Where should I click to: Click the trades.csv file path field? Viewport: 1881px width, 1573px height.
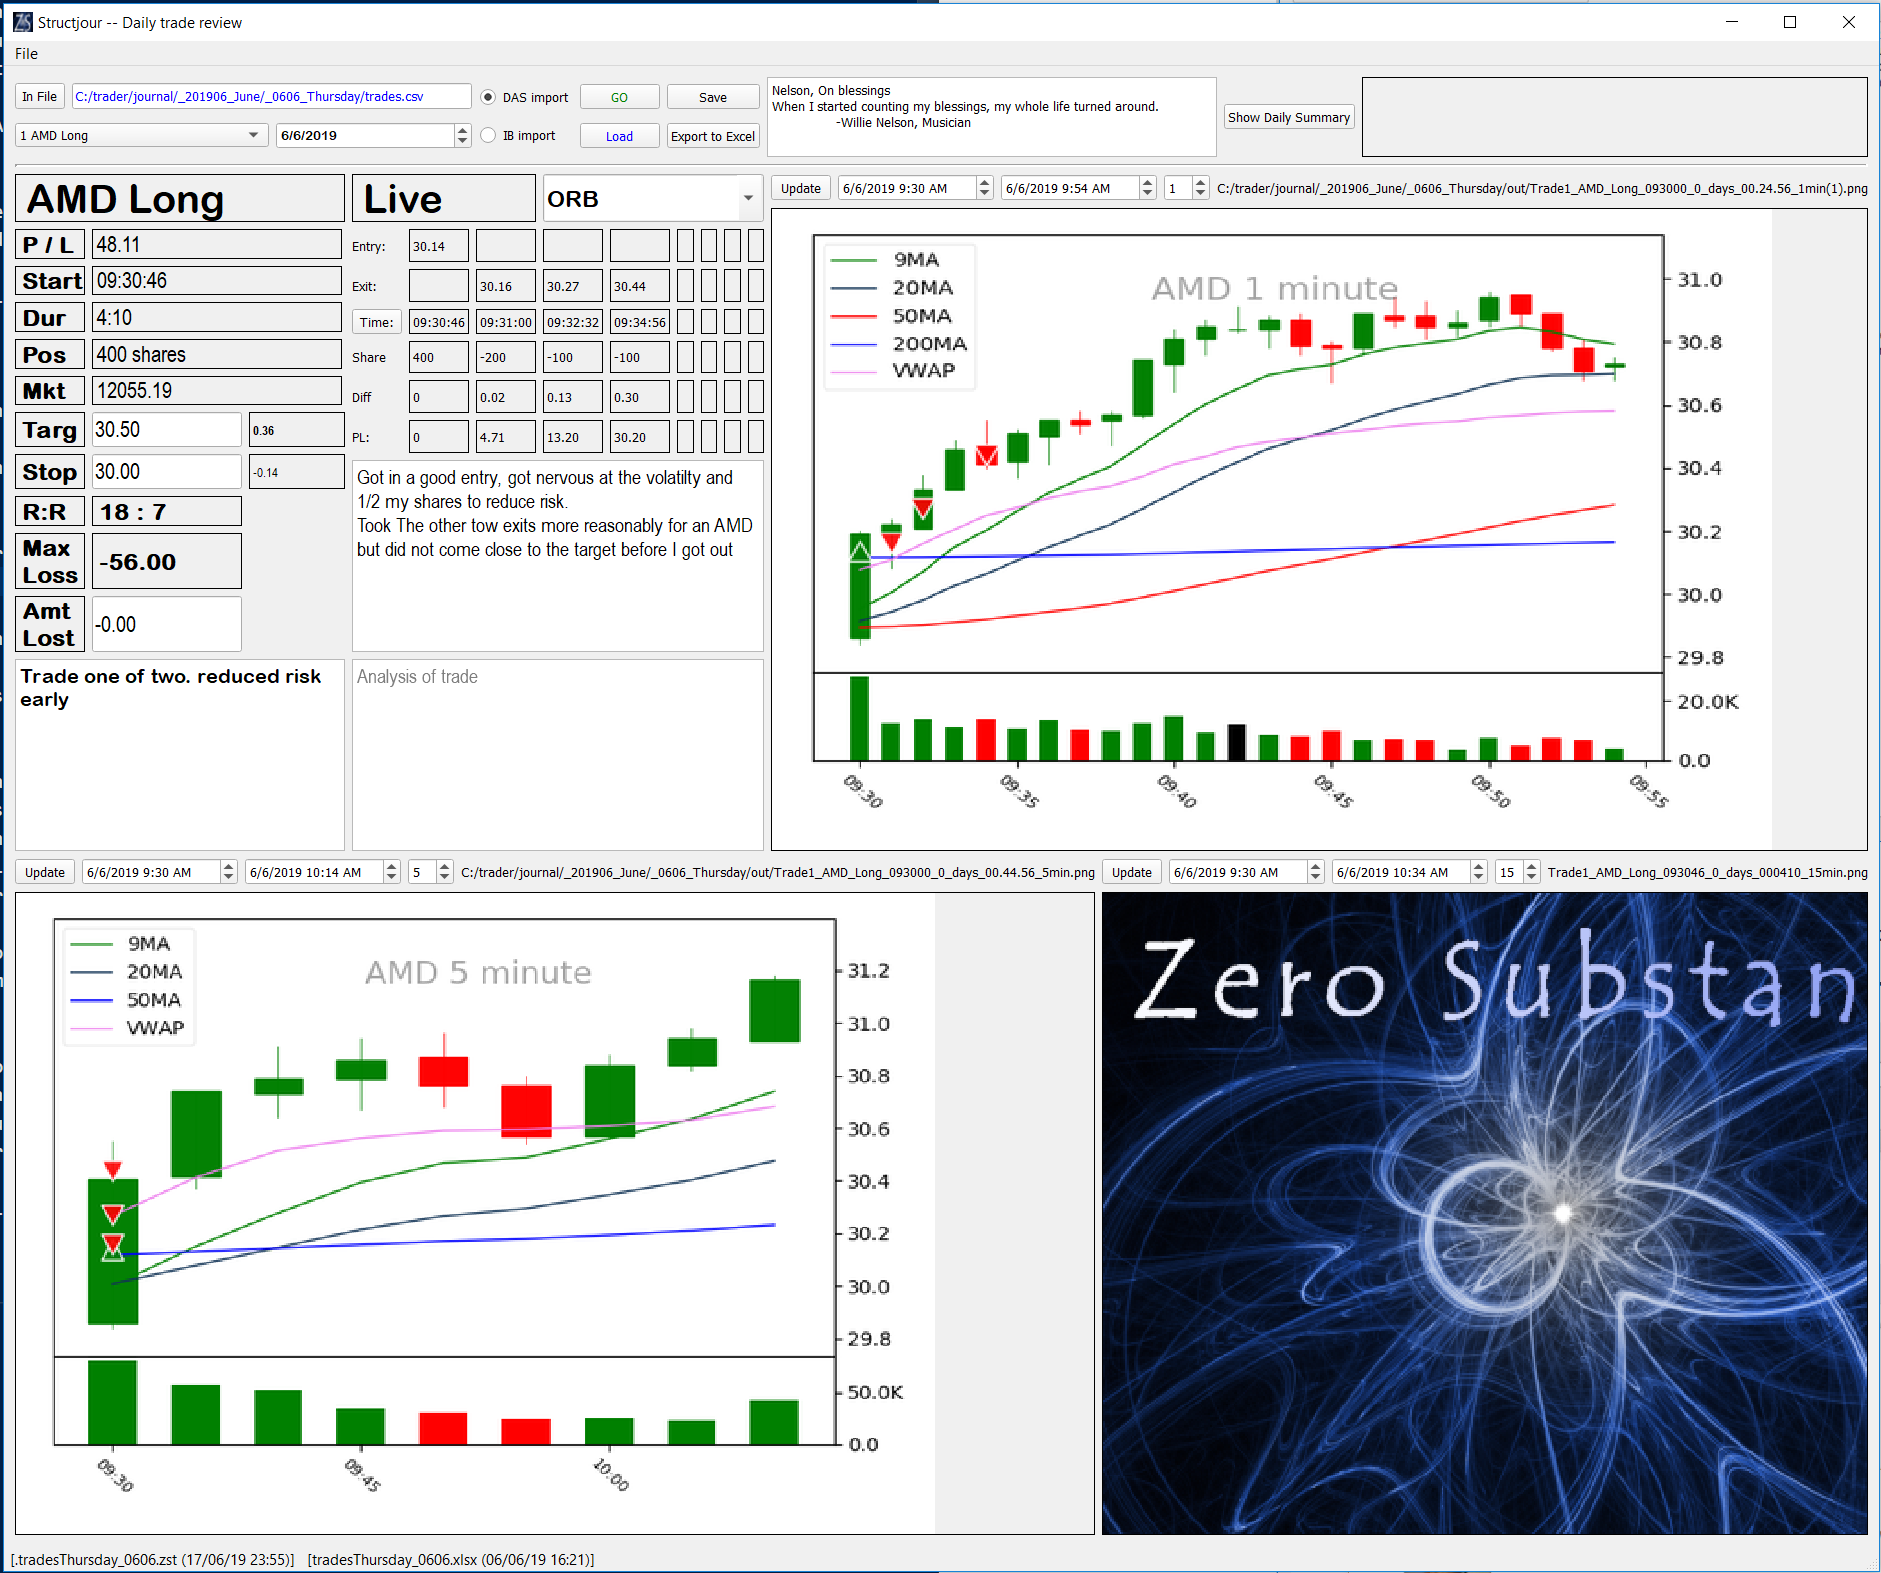tap(271, 96)
